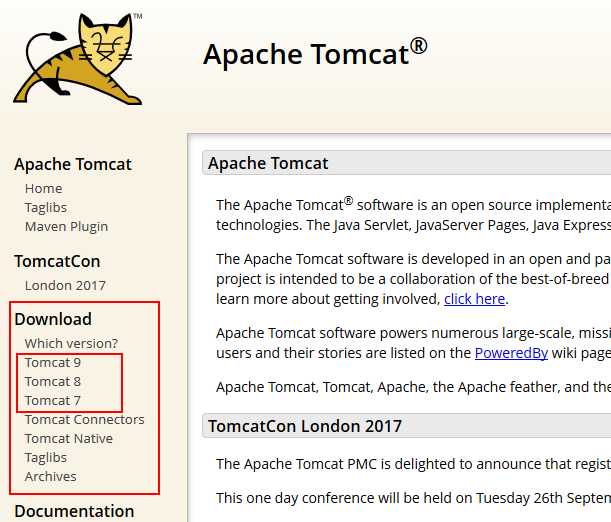Select the Tomcat 9 download link
The height and width of the screenshot is (522, 611).
pos(53,363)
